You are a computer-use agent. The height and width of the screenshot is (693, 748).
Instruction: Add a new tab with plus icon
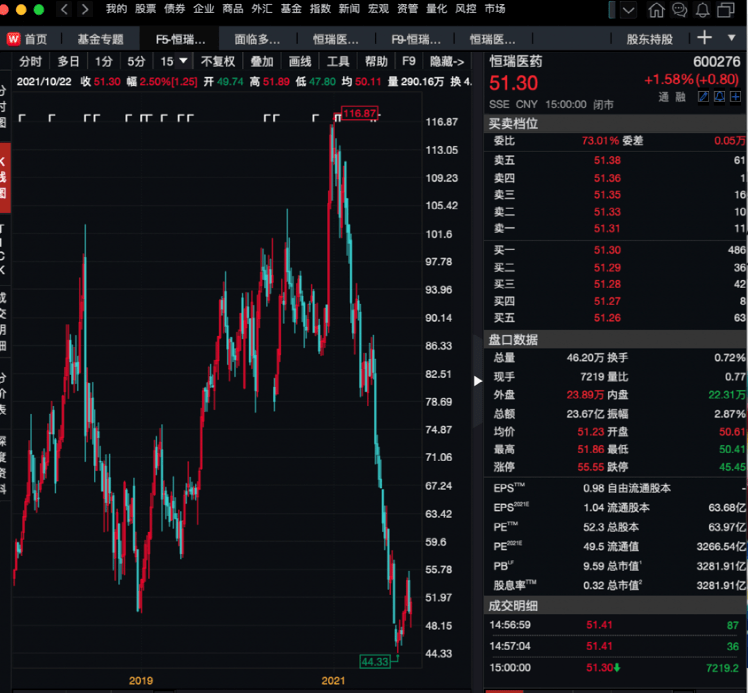(705, 38)
